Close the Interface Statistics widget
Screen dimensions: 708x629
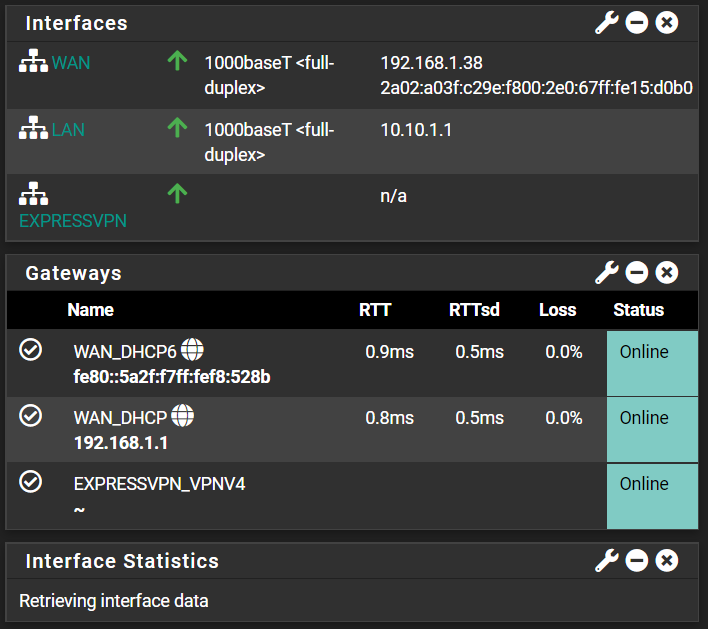pos(666,560)
